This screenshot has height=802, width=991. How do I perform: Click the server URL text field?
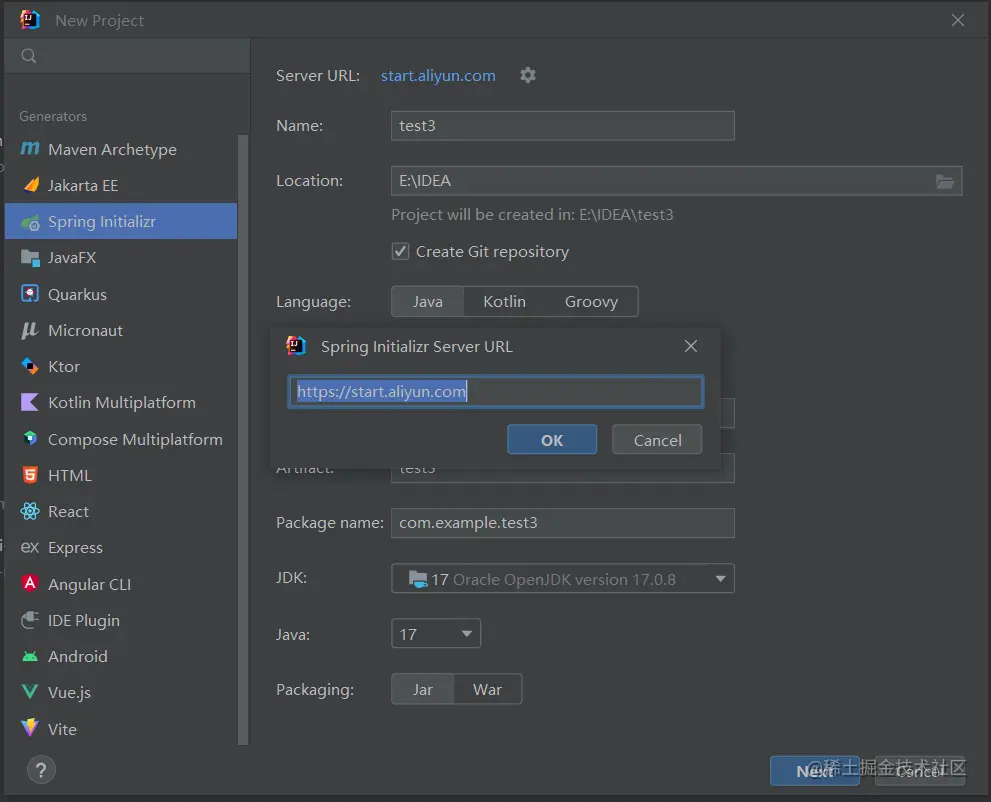coord(496,391)
